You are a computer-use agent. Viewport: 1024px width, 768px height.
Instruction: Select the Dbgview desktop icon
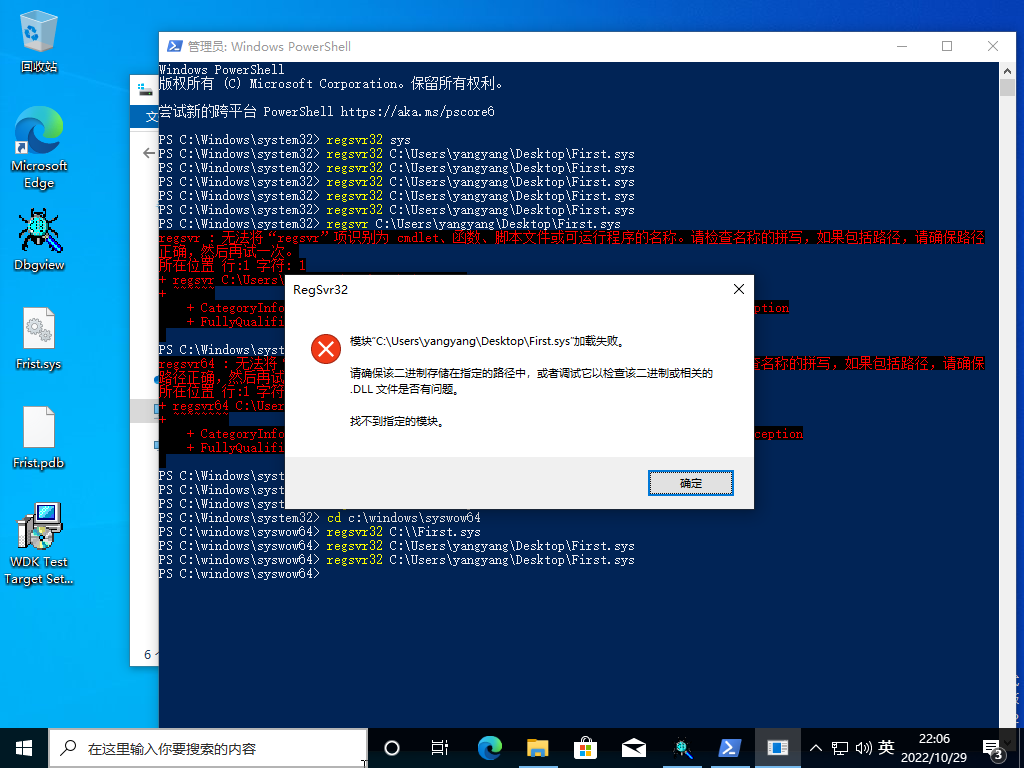[39, 235]
